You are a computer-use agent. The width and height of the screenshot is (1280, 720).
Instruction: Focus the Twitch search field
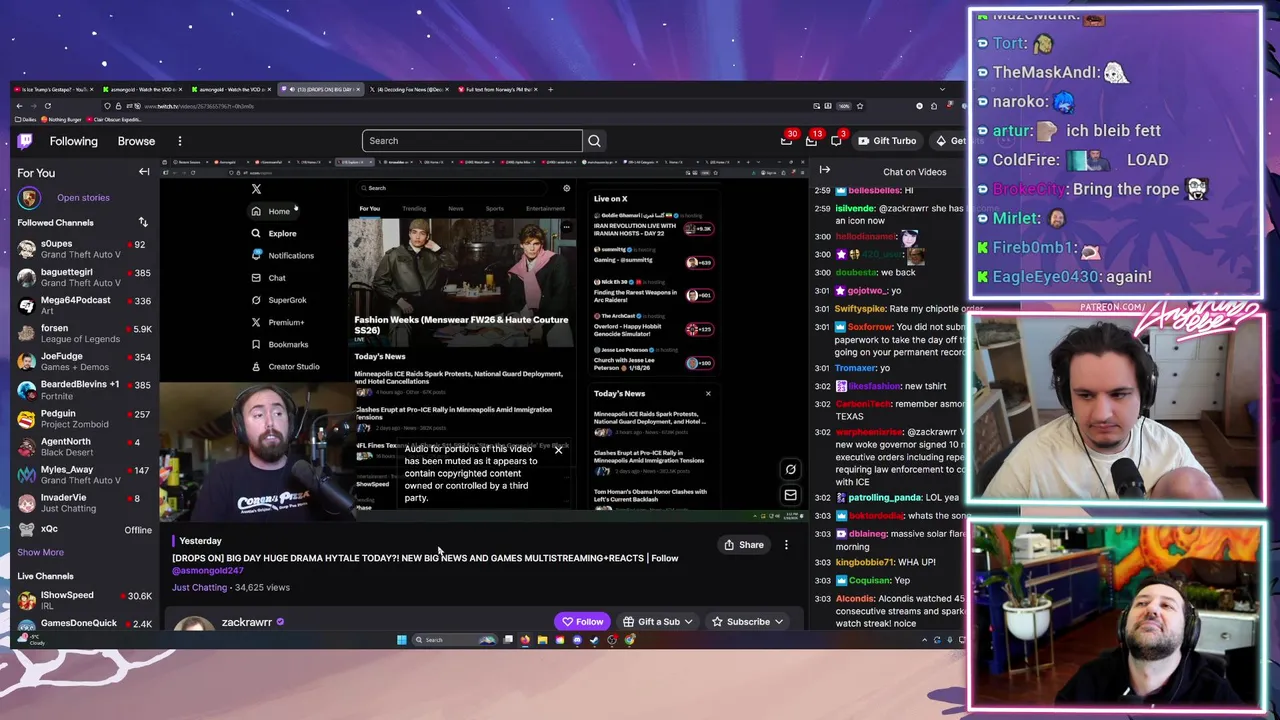click(x=472, y=141)
